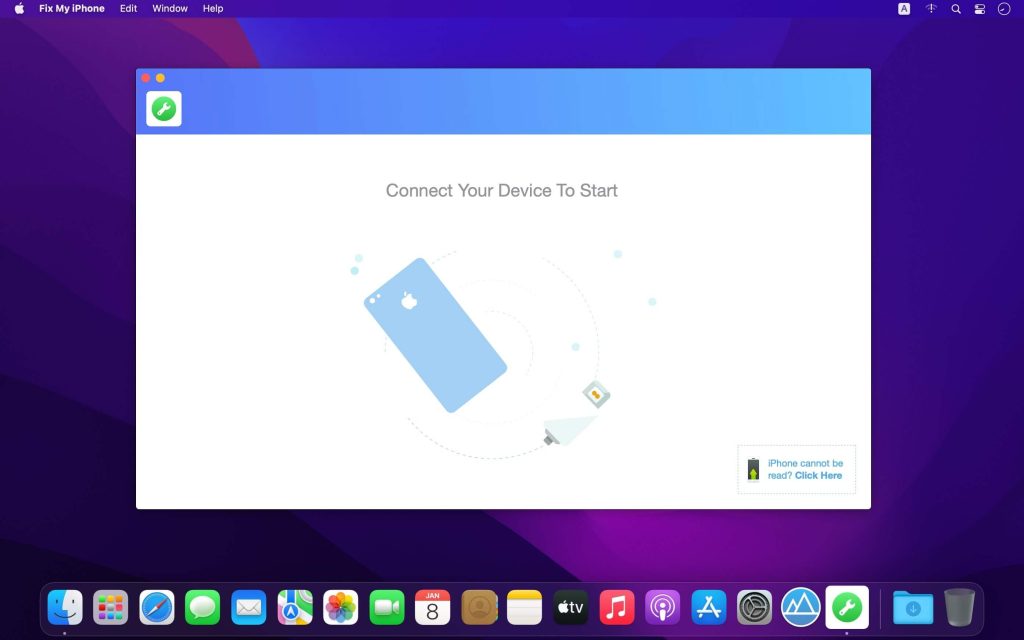Open the Calendar showing Jan 8
The image size is (1024, 640).
(x=433, y=607)
